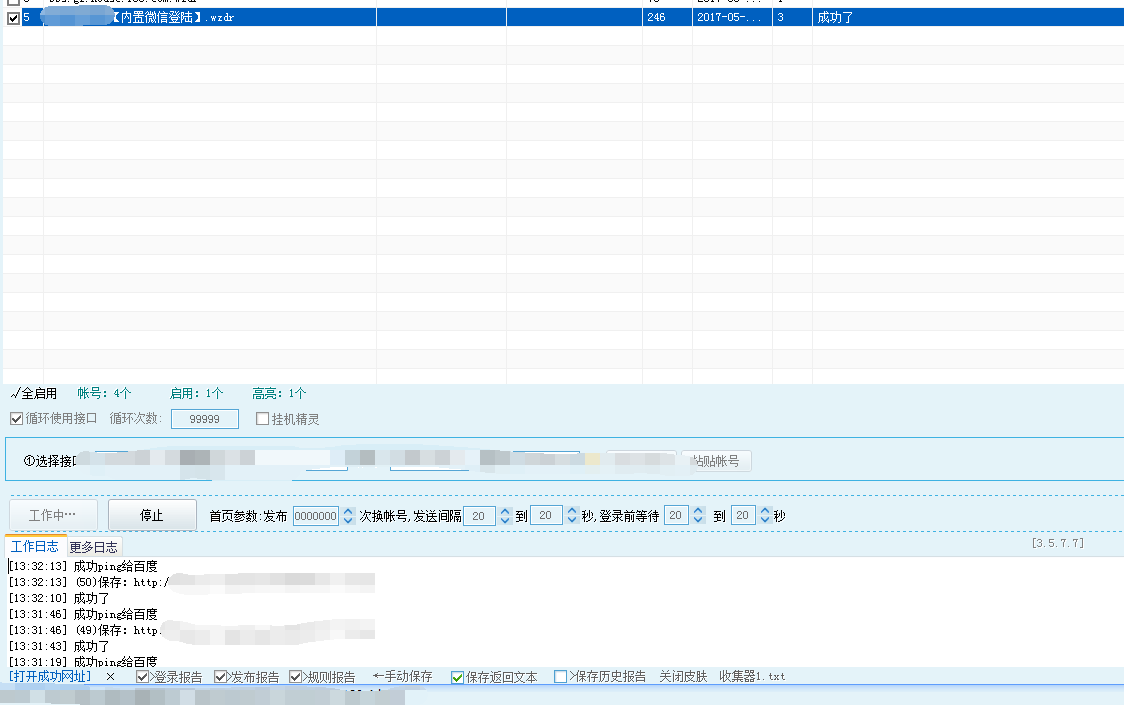Click the 关闭皮肤 link

[x=681, y=676]
